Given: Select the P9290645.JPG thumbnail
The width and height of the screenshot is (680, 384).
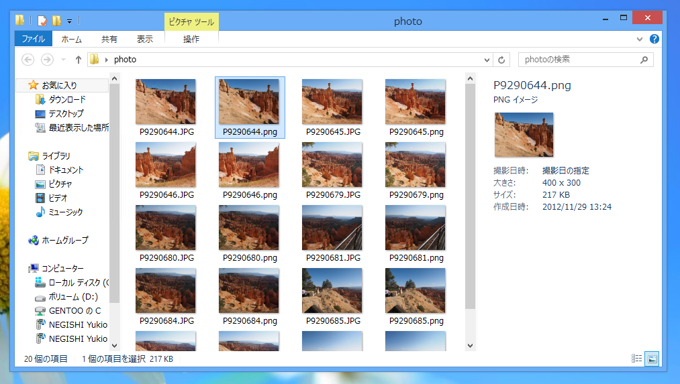Looking at the screenshot, I should pyautogui.click(x=332, y=102).
